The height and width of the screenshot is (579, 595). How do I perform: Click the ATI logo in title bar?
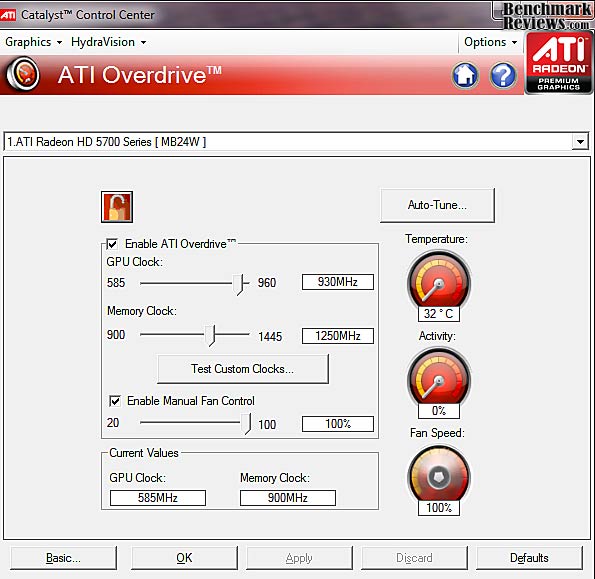pyautogui.click(x=8, y=15)
